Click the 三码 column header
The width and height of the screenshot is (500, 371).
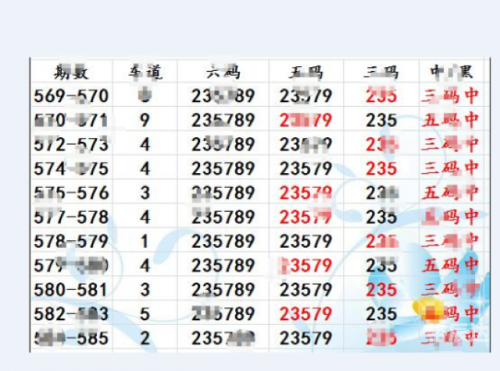coord(381,71)
